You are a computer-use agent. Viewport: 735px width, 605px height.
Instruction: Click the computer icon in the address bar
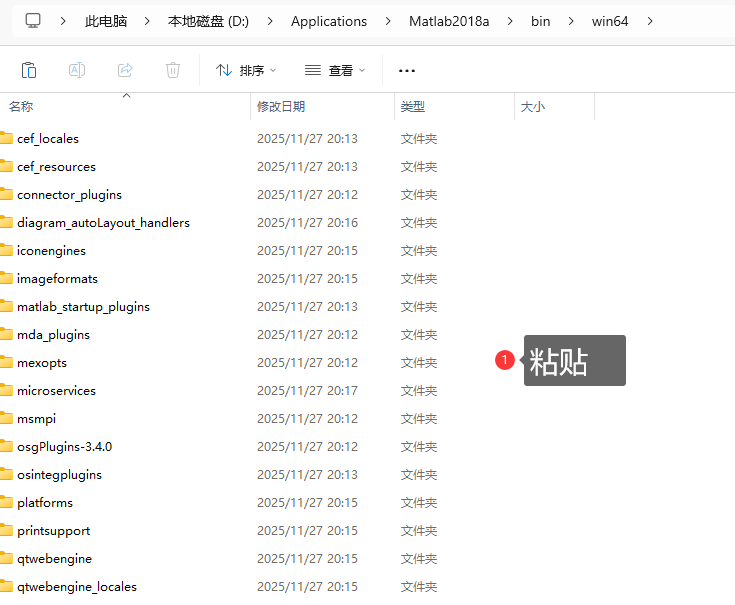coord(33,21)
